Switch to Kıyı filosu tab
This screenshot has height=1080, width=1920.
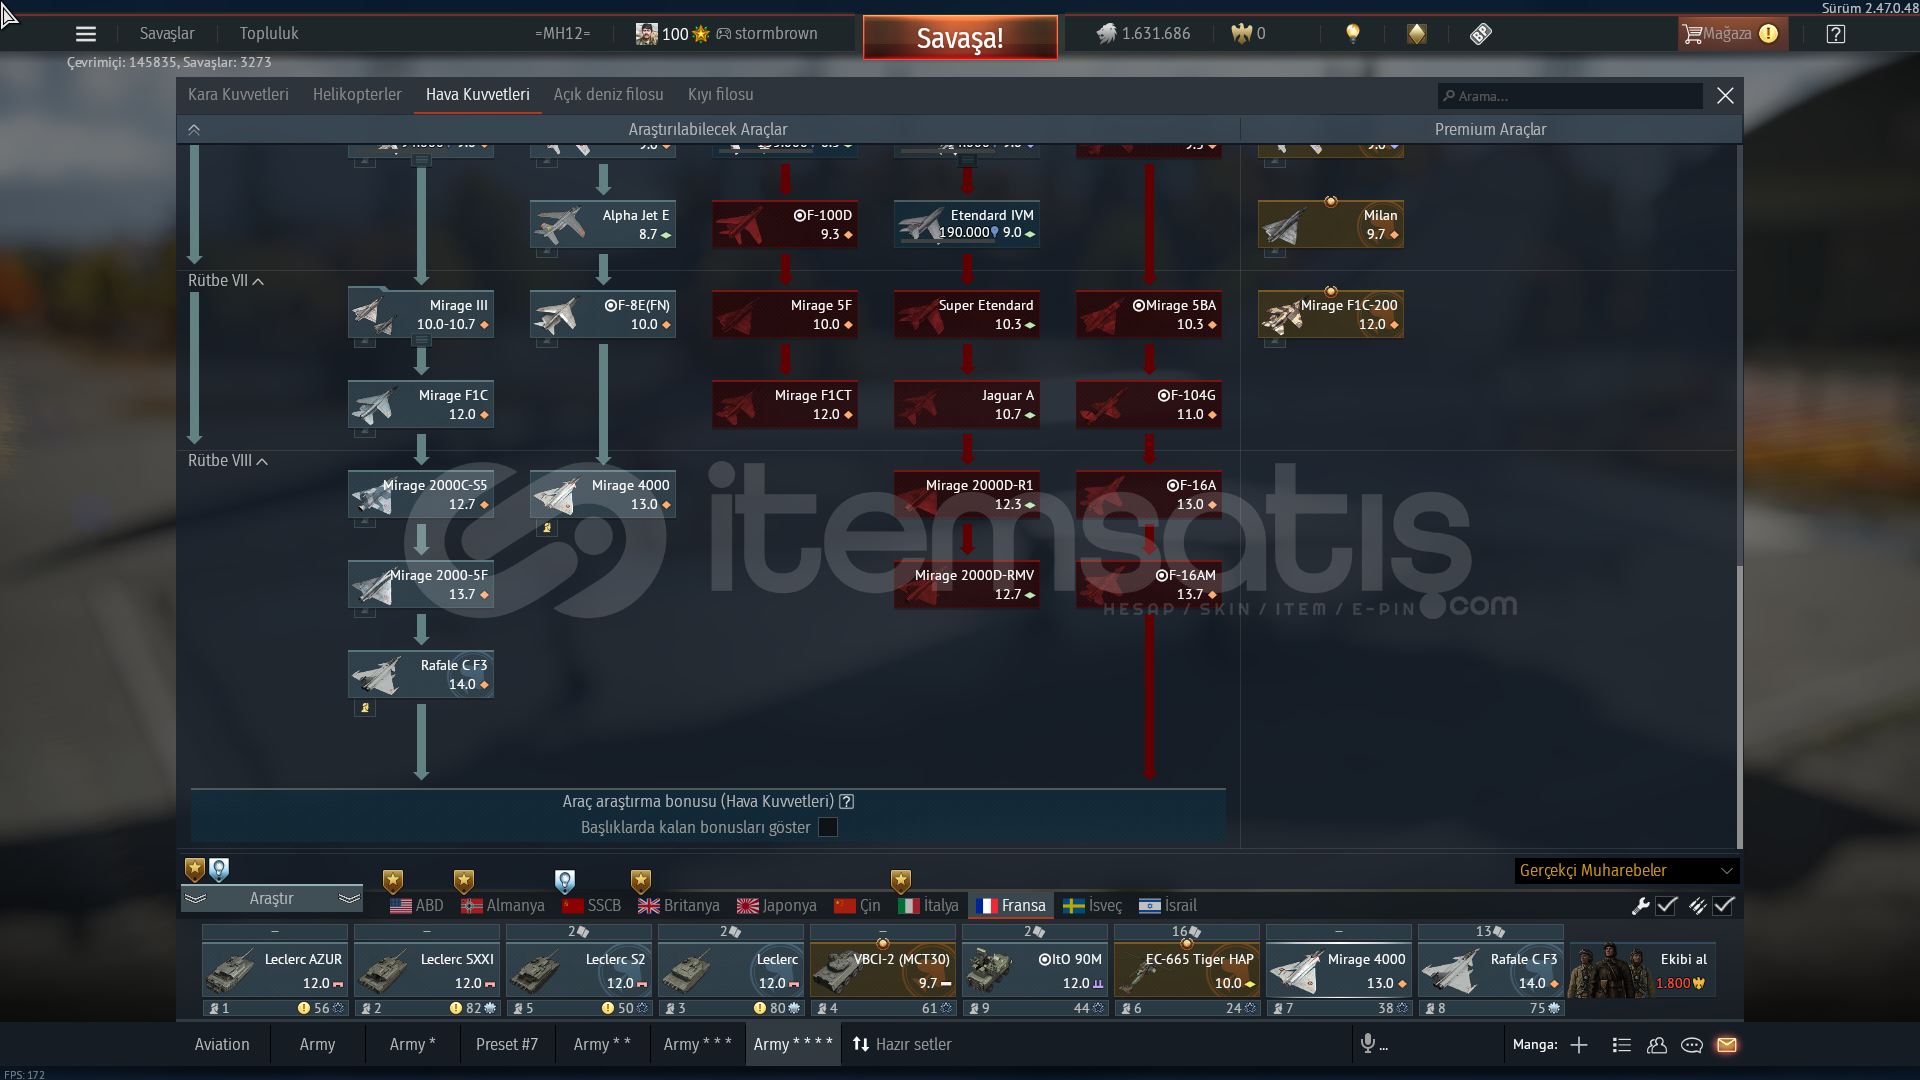720,95
